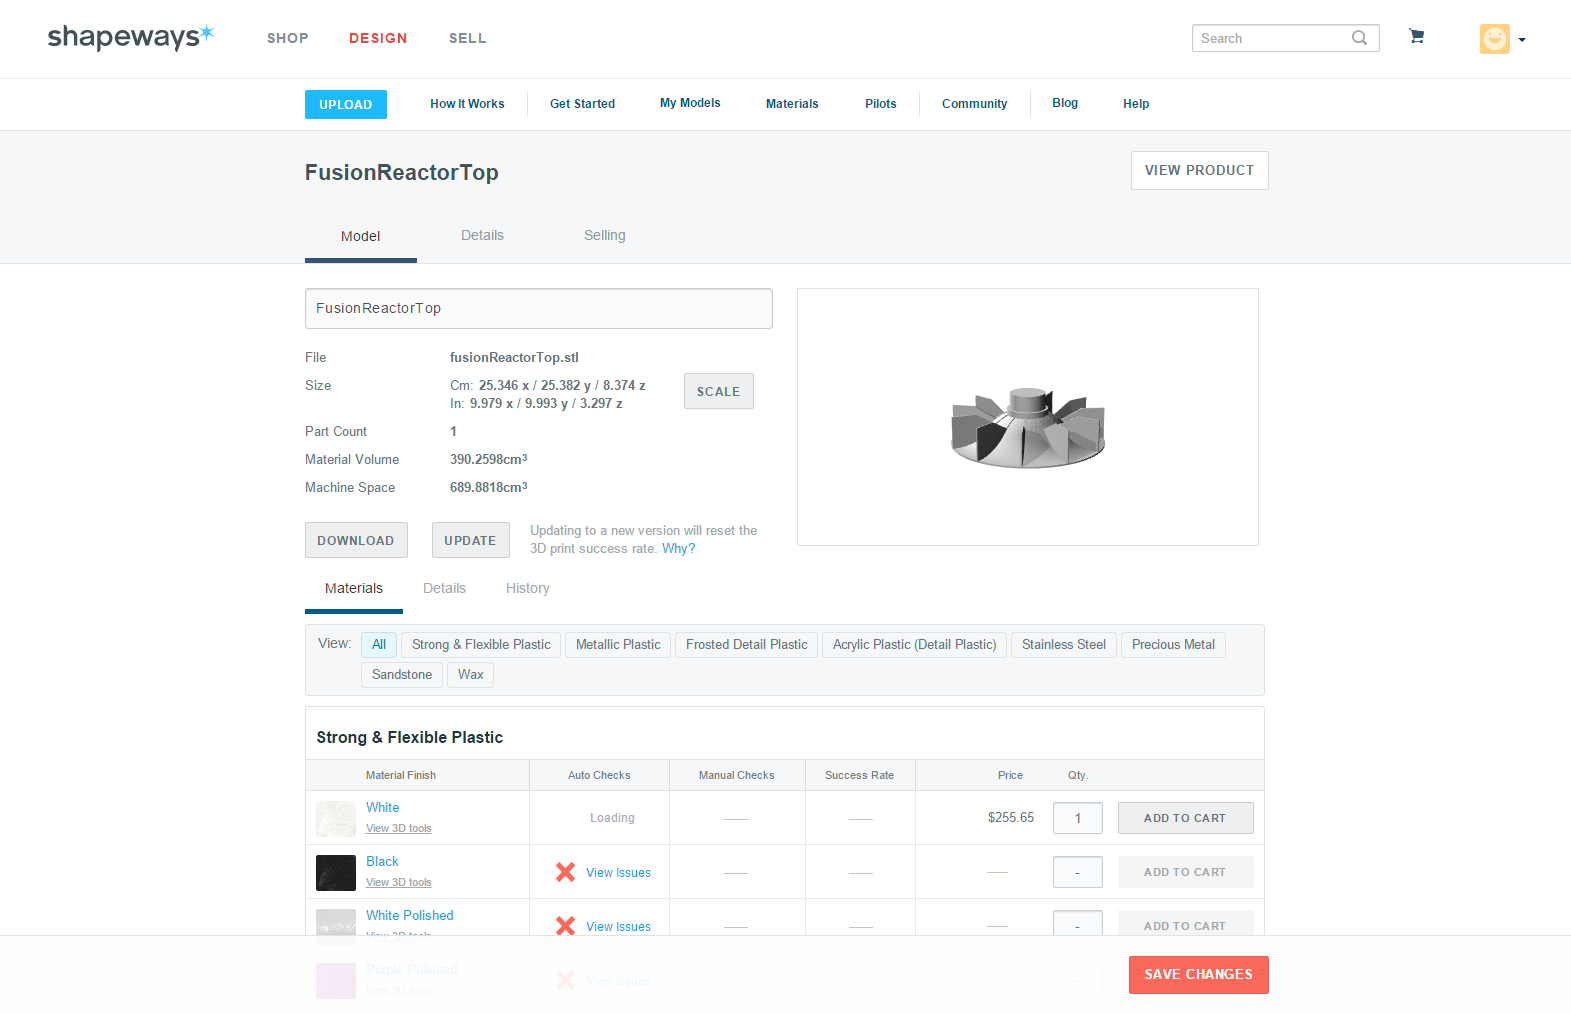The height and width of the screenshot is (1013, 1571).
Task: Click the White Polished material swatch
Action: click(336, 922)
